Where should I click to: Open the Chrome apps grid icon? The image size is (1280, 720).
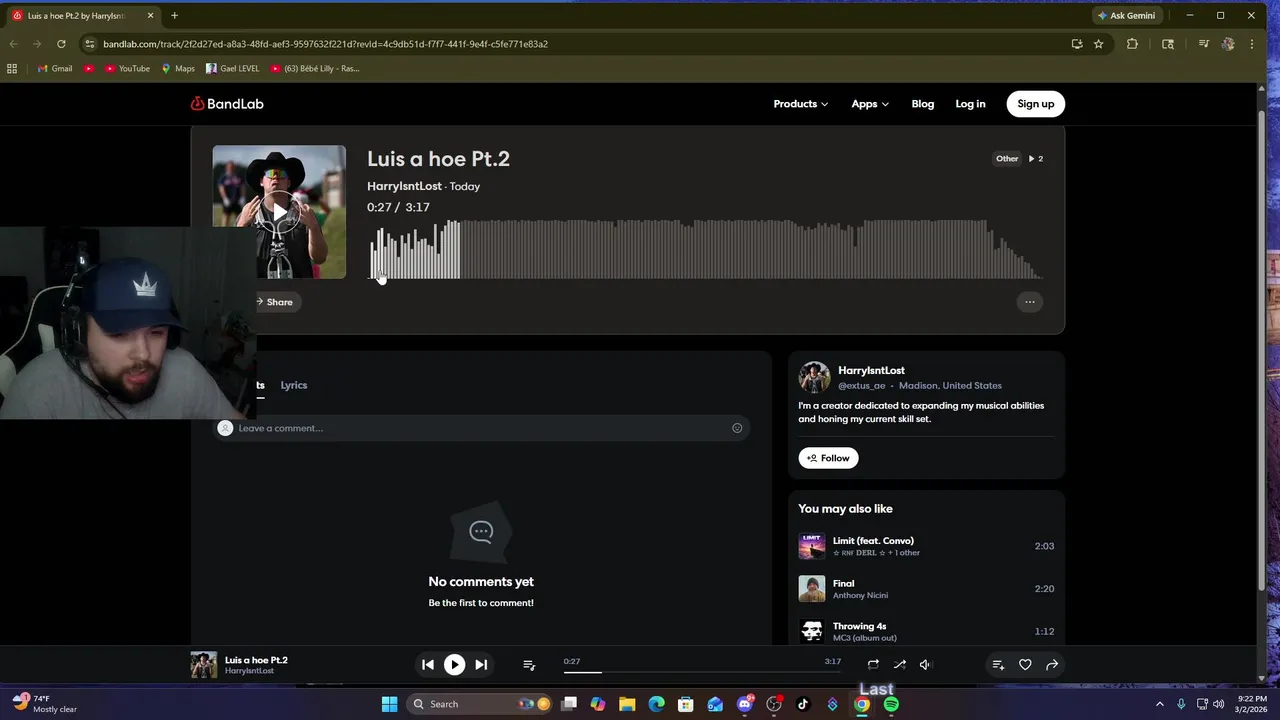tap(12, 69)
